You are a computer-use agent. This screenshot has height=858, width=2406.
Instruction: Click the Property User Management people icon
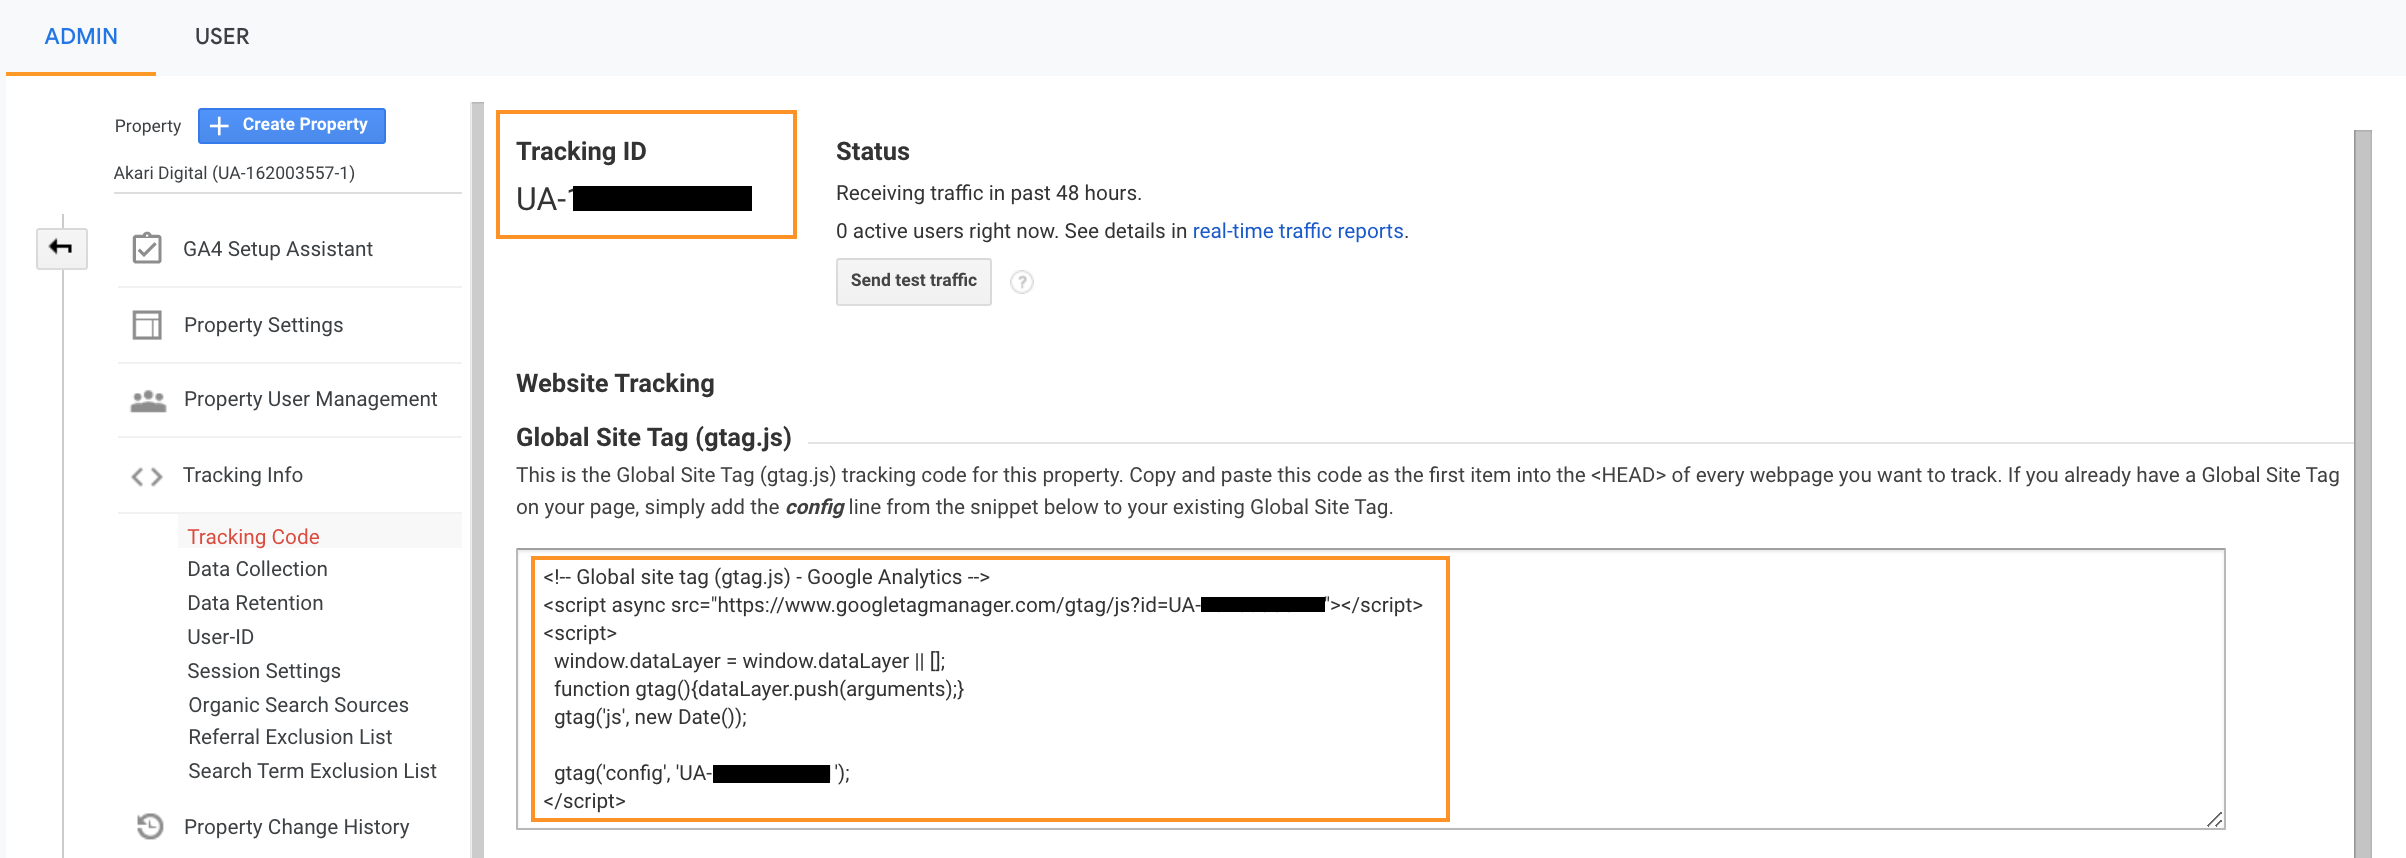coord(148,400)
